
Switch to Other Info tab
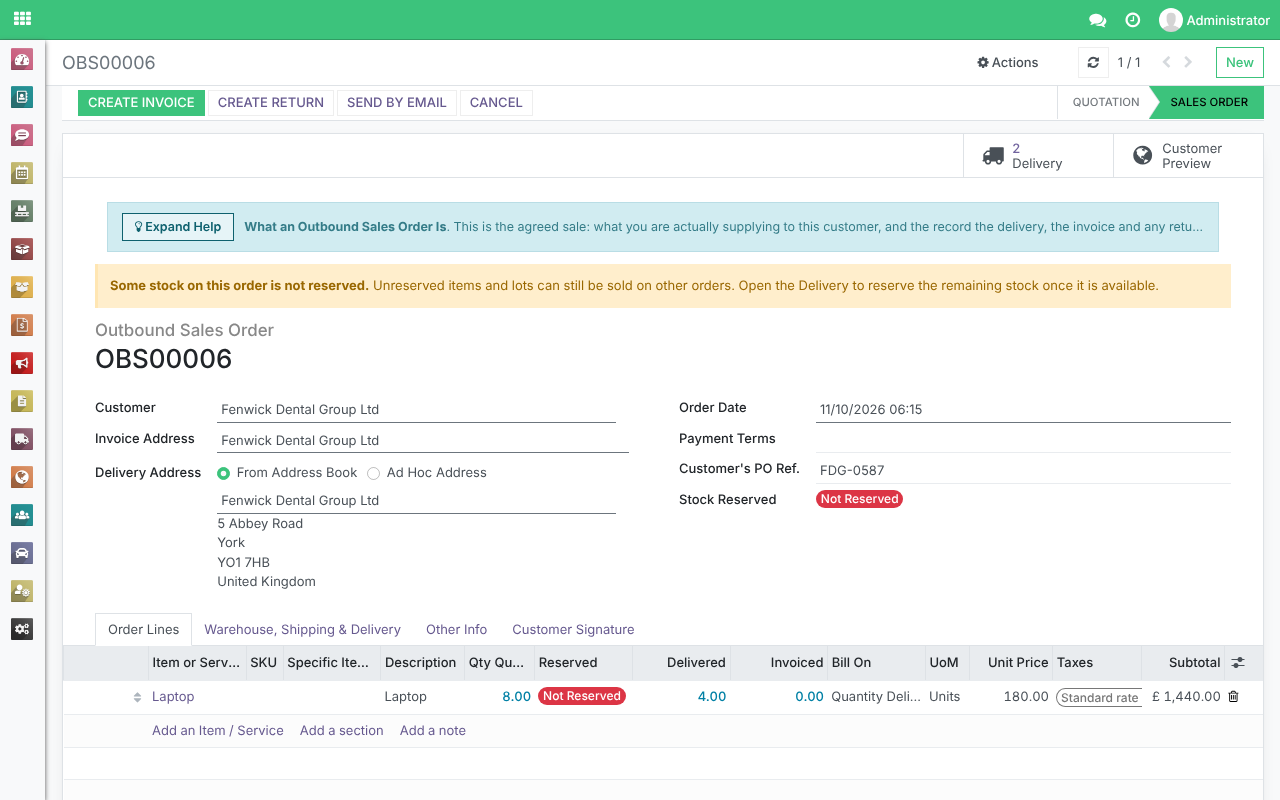456,630
